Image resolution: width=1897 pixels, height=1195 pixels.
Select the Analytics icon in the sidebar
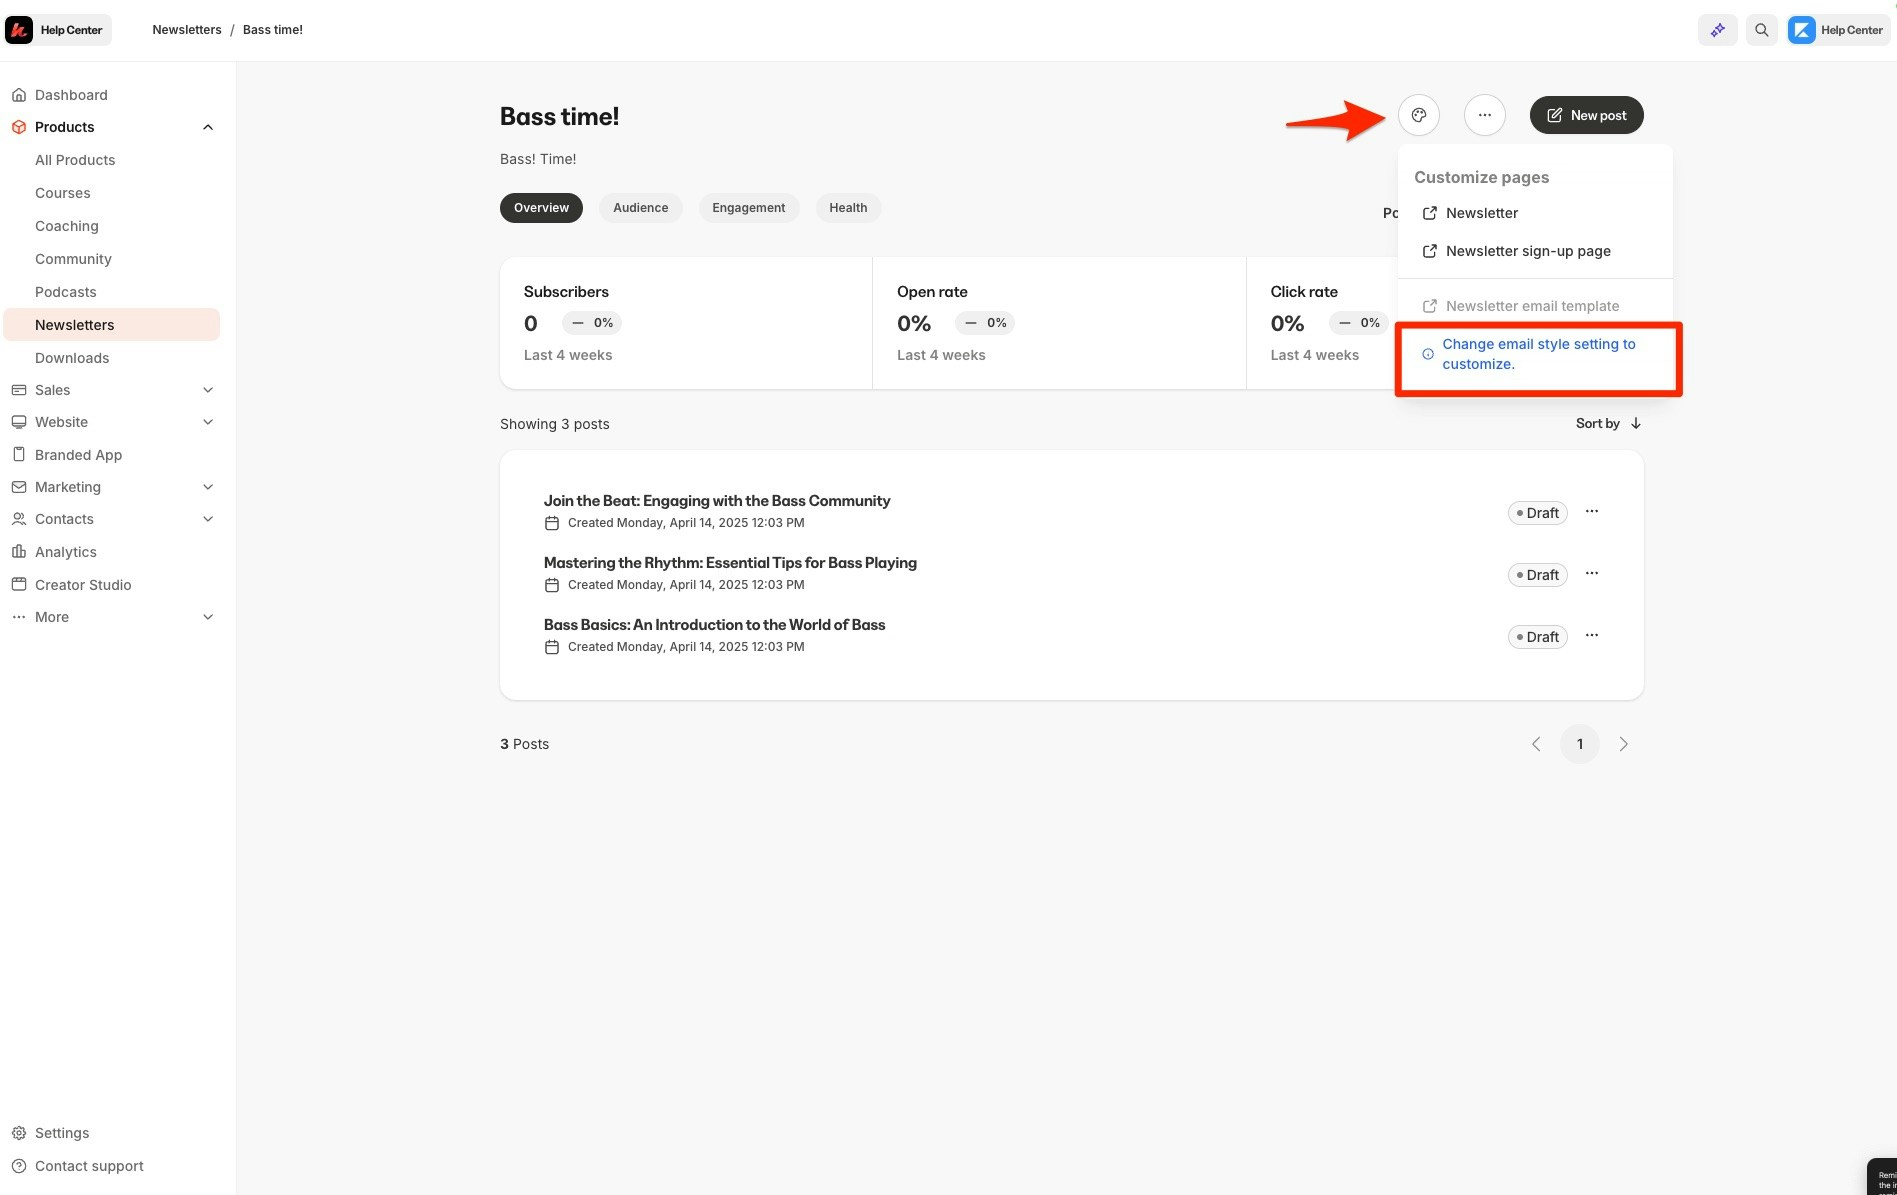(x=19, y=551)
